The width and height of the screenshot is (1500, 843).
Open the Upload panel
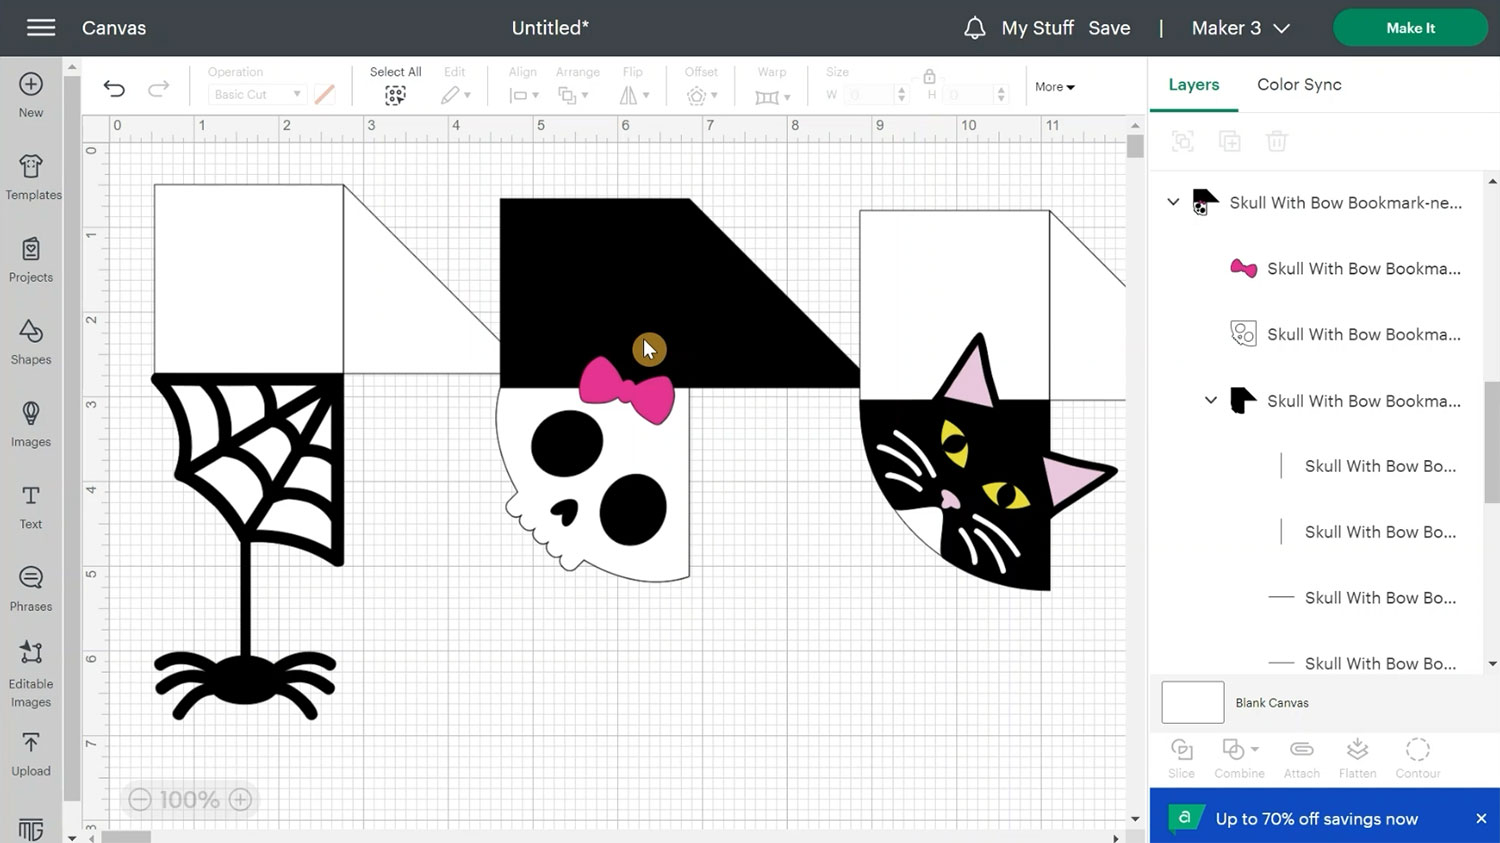(31, 754)
